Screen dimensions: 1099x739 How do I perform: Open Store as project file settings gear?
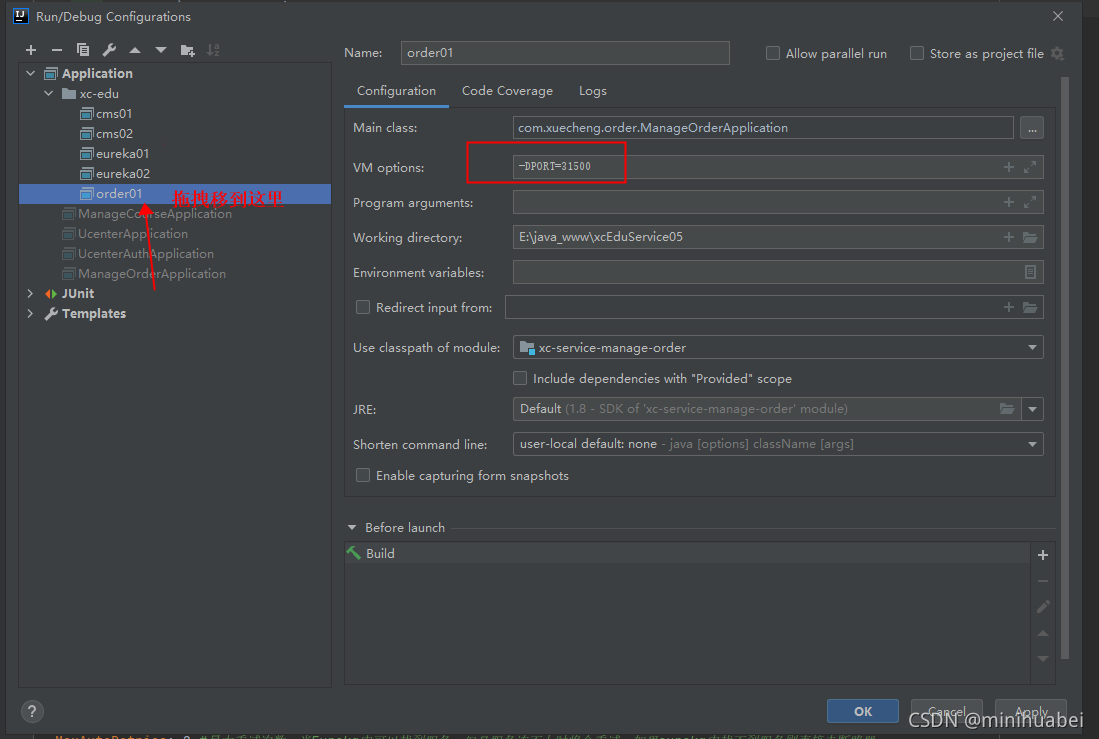pyautogui.click(x=1058, y=53)
